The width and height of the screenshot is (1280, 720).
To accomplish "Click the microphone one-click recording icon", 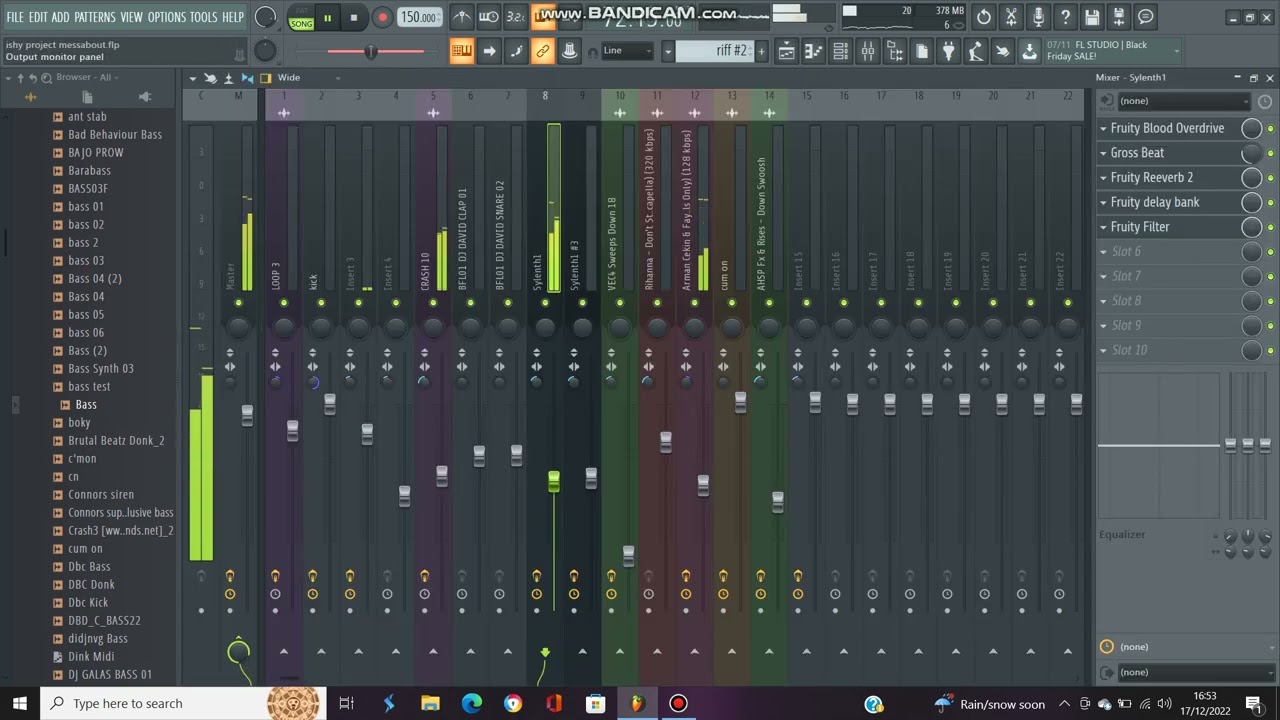I will pyautogui.click(x=1038, y=17).
